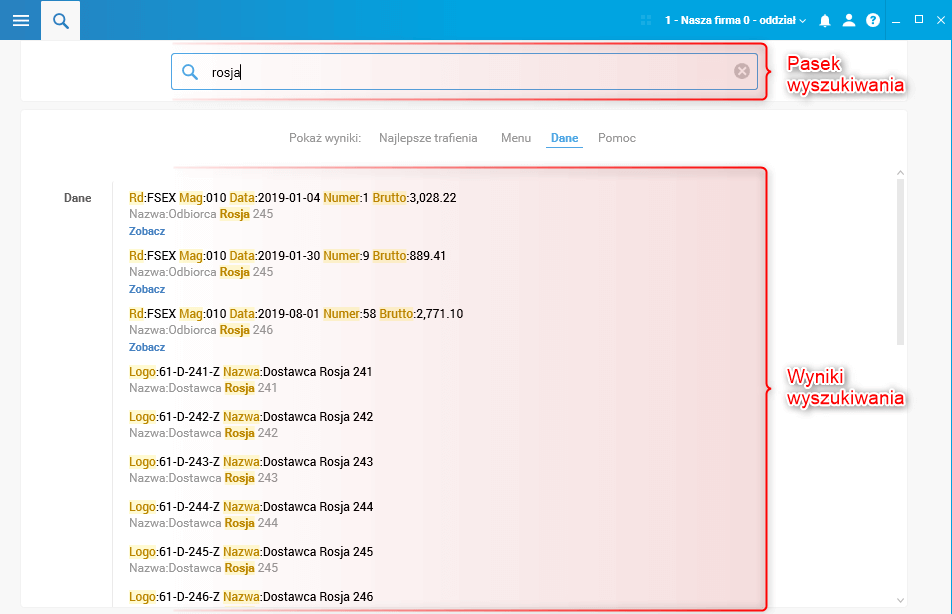Viewport: 952px width, 614px height.
Task: Click 'Zobacz' under the 2019-01-04 invoice
Action: pyautogui.click(x=147, y=231)
